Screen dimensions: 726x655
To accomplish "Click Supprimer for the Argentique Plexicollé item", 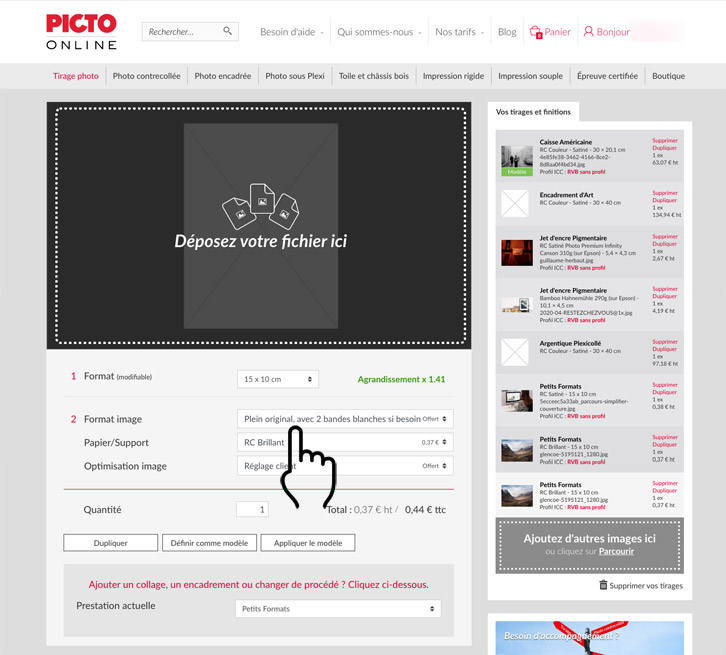I will point(664,342).
